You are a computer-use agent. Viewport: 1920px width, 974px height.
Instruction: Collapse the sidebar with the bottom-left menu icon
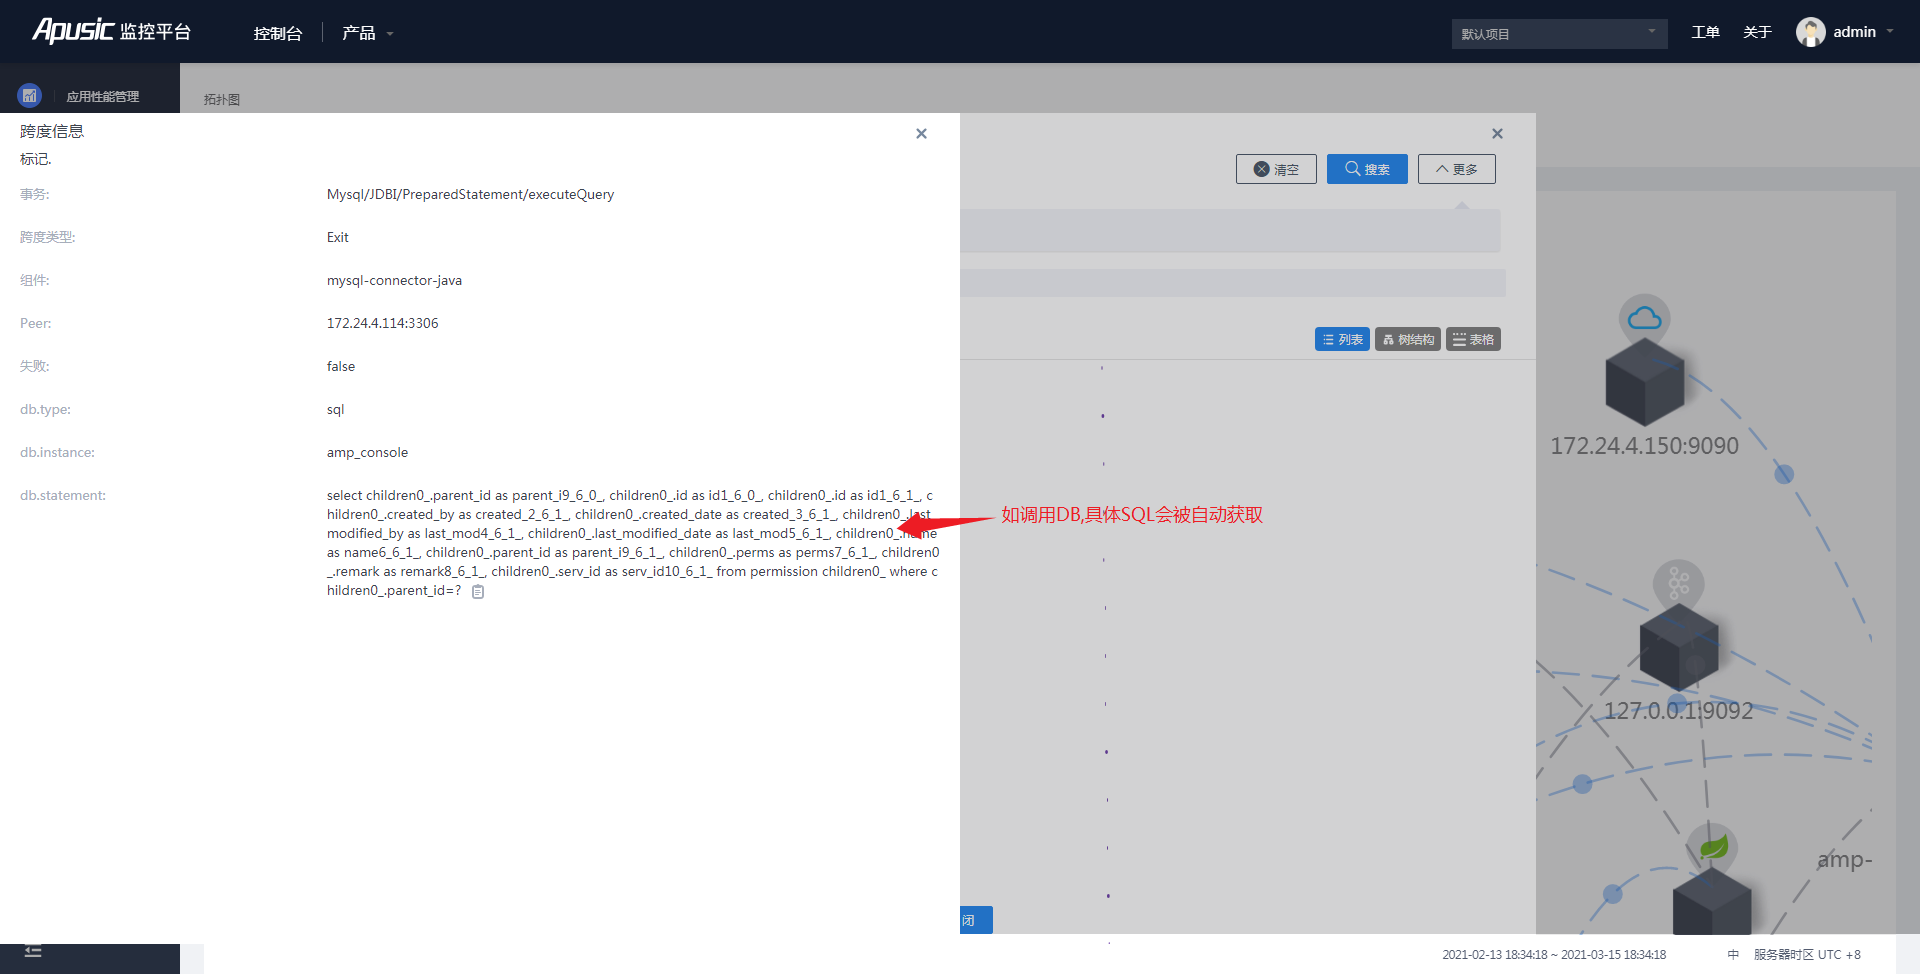(x=33, y=952)
